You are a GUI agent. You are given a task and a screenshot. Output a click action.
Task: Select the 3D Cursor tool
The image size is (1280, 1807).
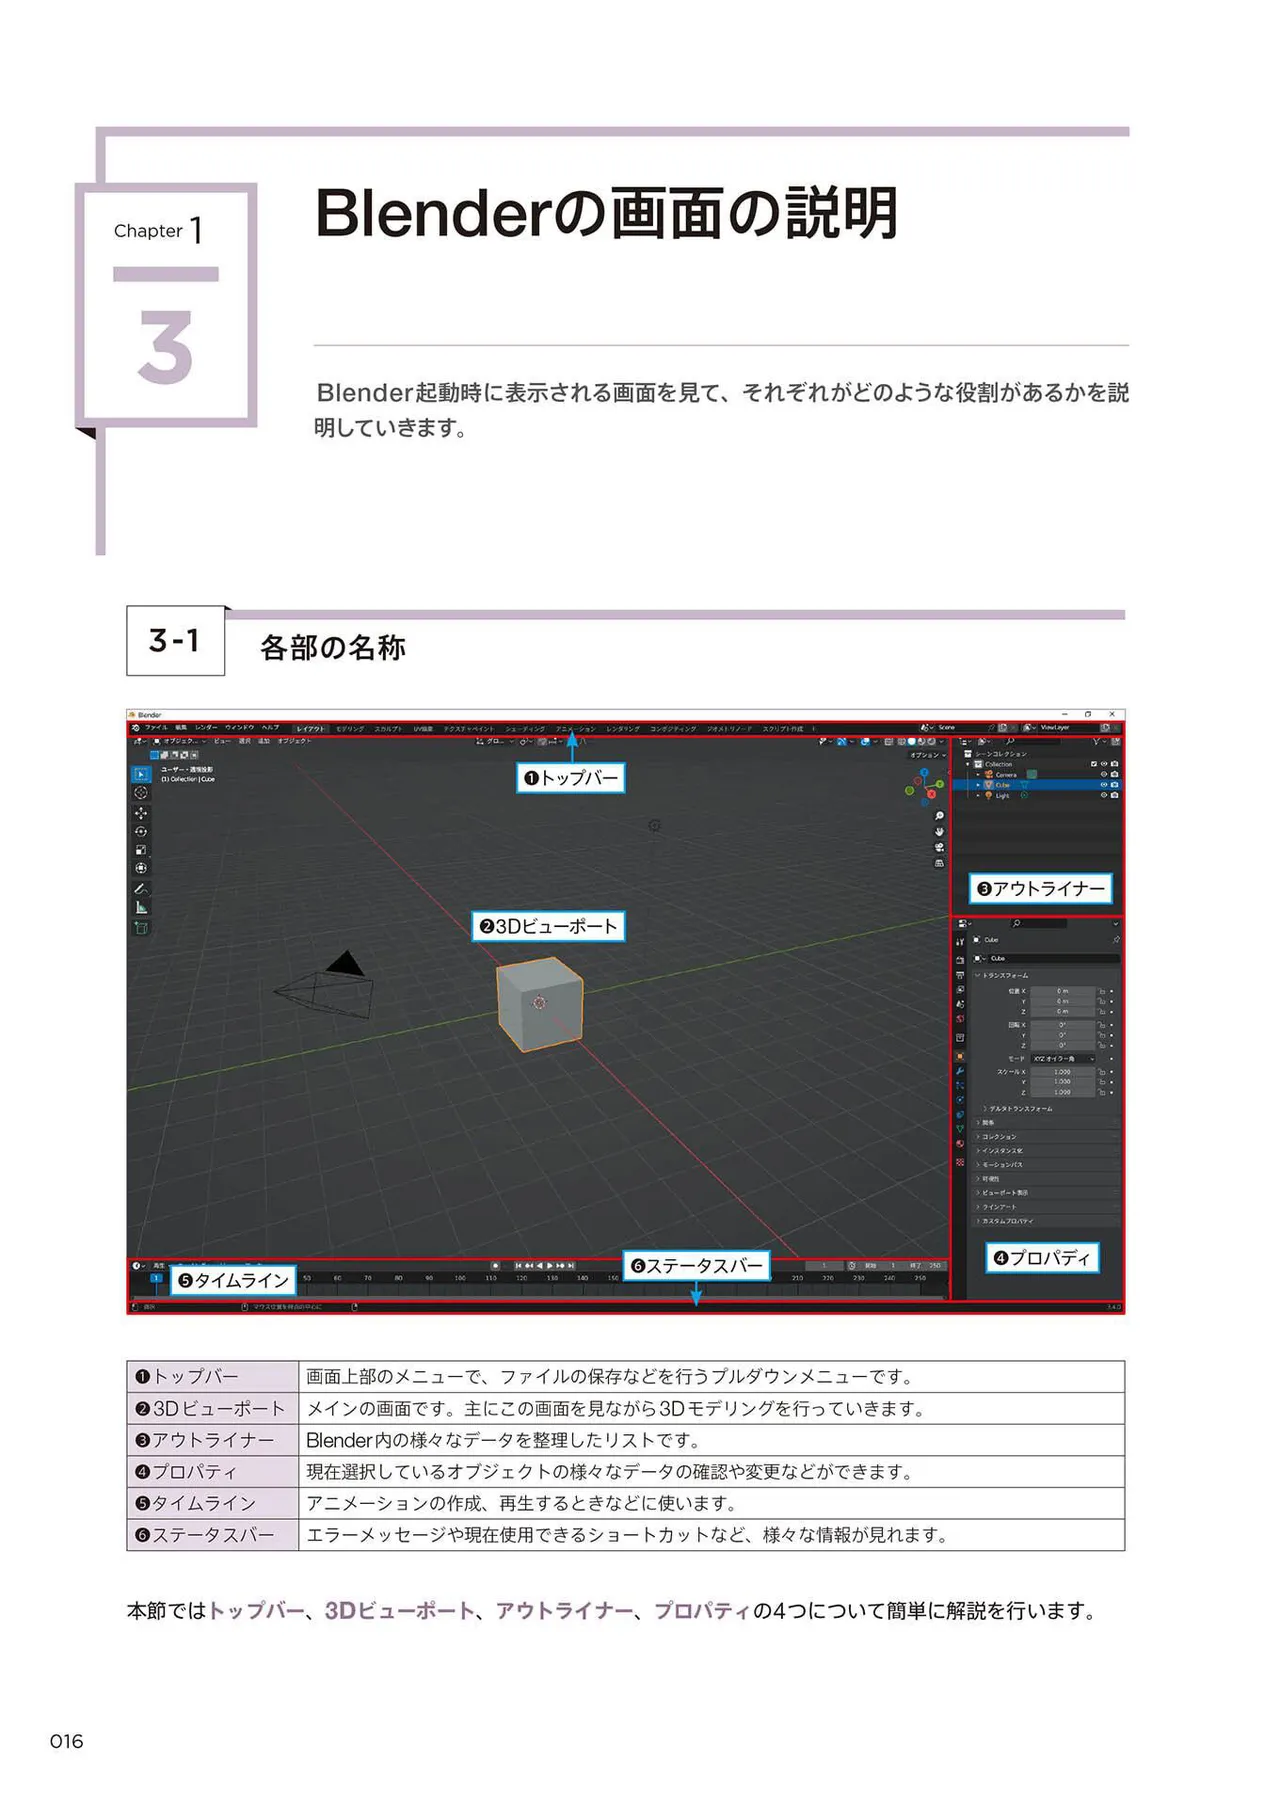pos(141,793)
